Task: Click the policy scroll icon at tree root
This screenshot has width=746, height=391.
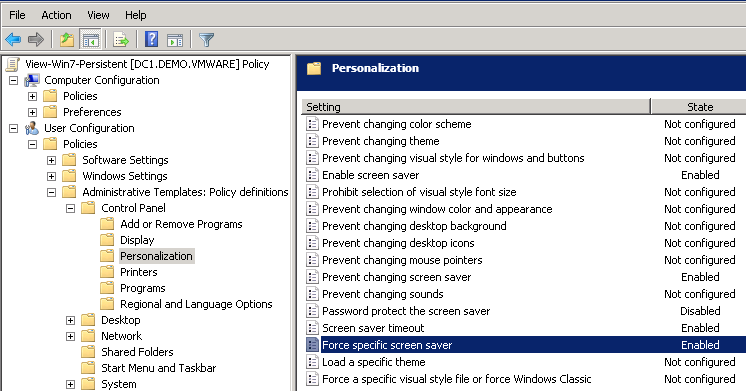Action: coord(13,64)
